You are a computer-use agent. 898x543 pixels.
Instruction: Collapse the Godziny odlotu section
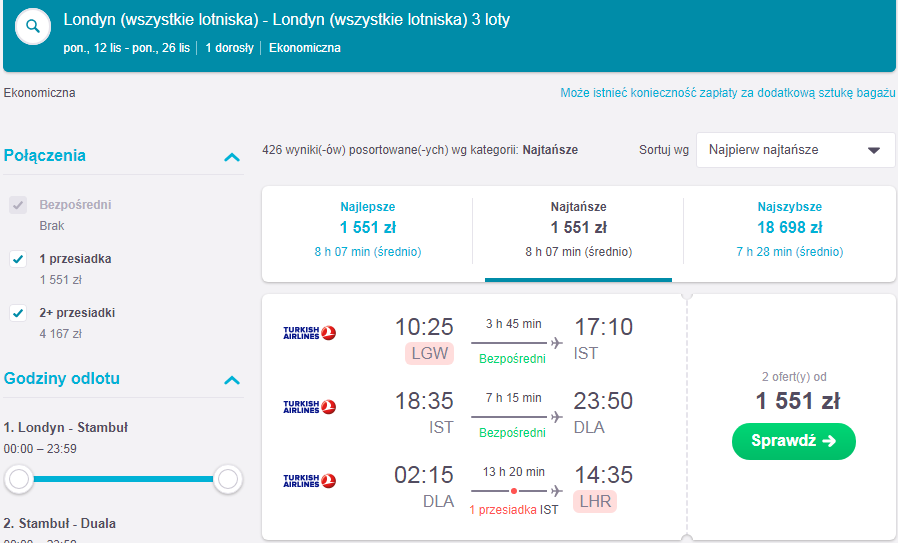coord(231,380)
